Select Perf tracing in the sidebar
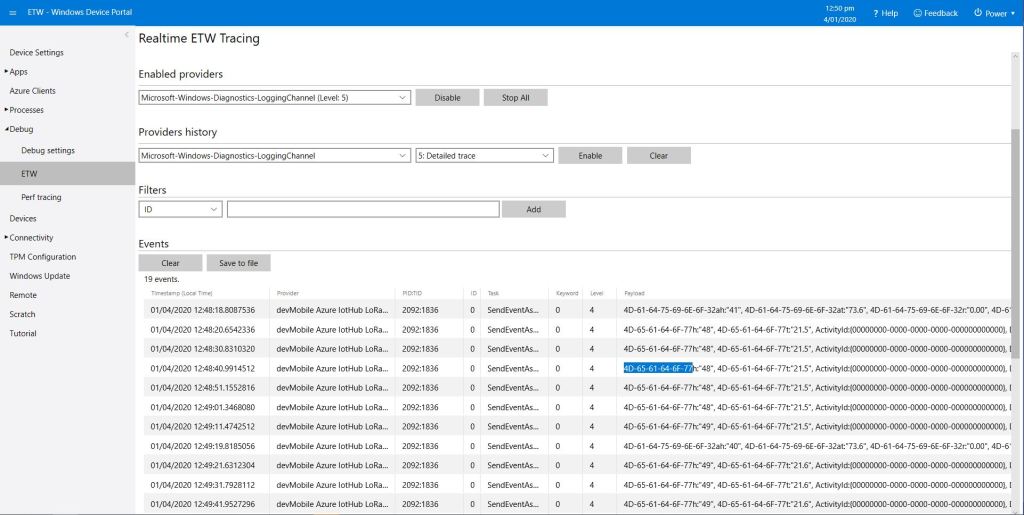Screen dimensions: 1024x515 tap(41, 197)
